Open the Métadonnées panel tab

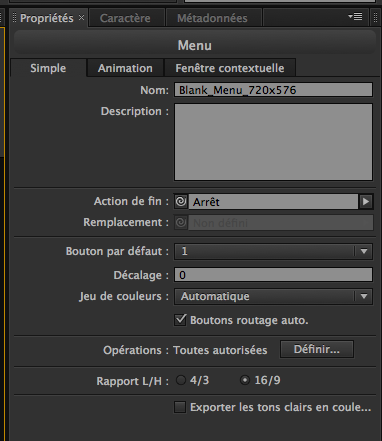212,18
